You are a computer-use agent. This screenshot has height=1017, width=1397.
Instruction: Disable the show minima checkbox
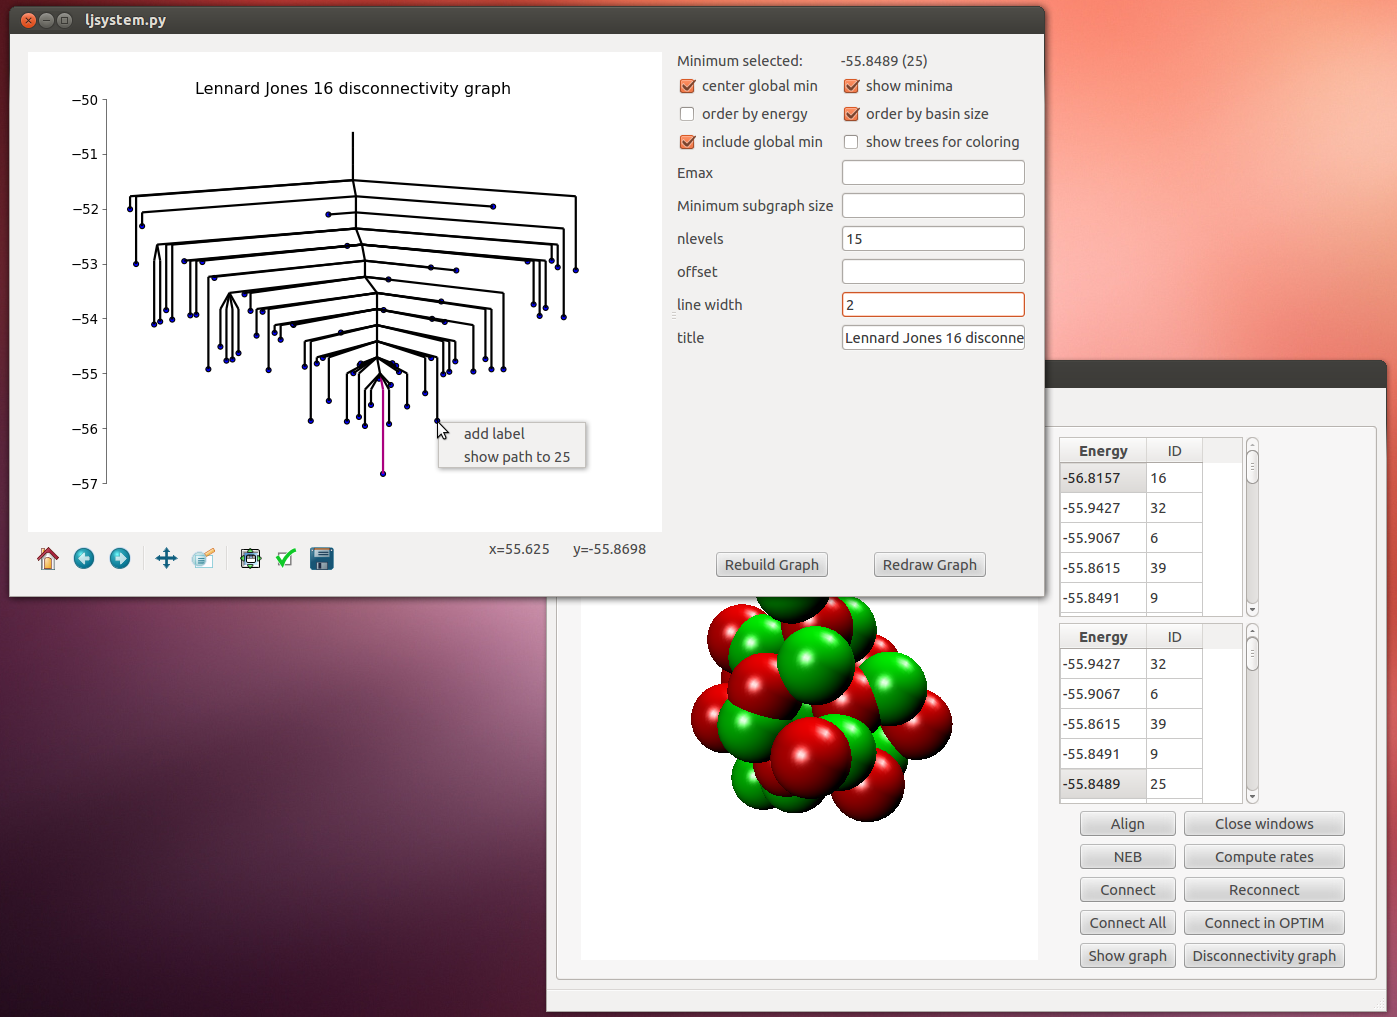point(852,86)
